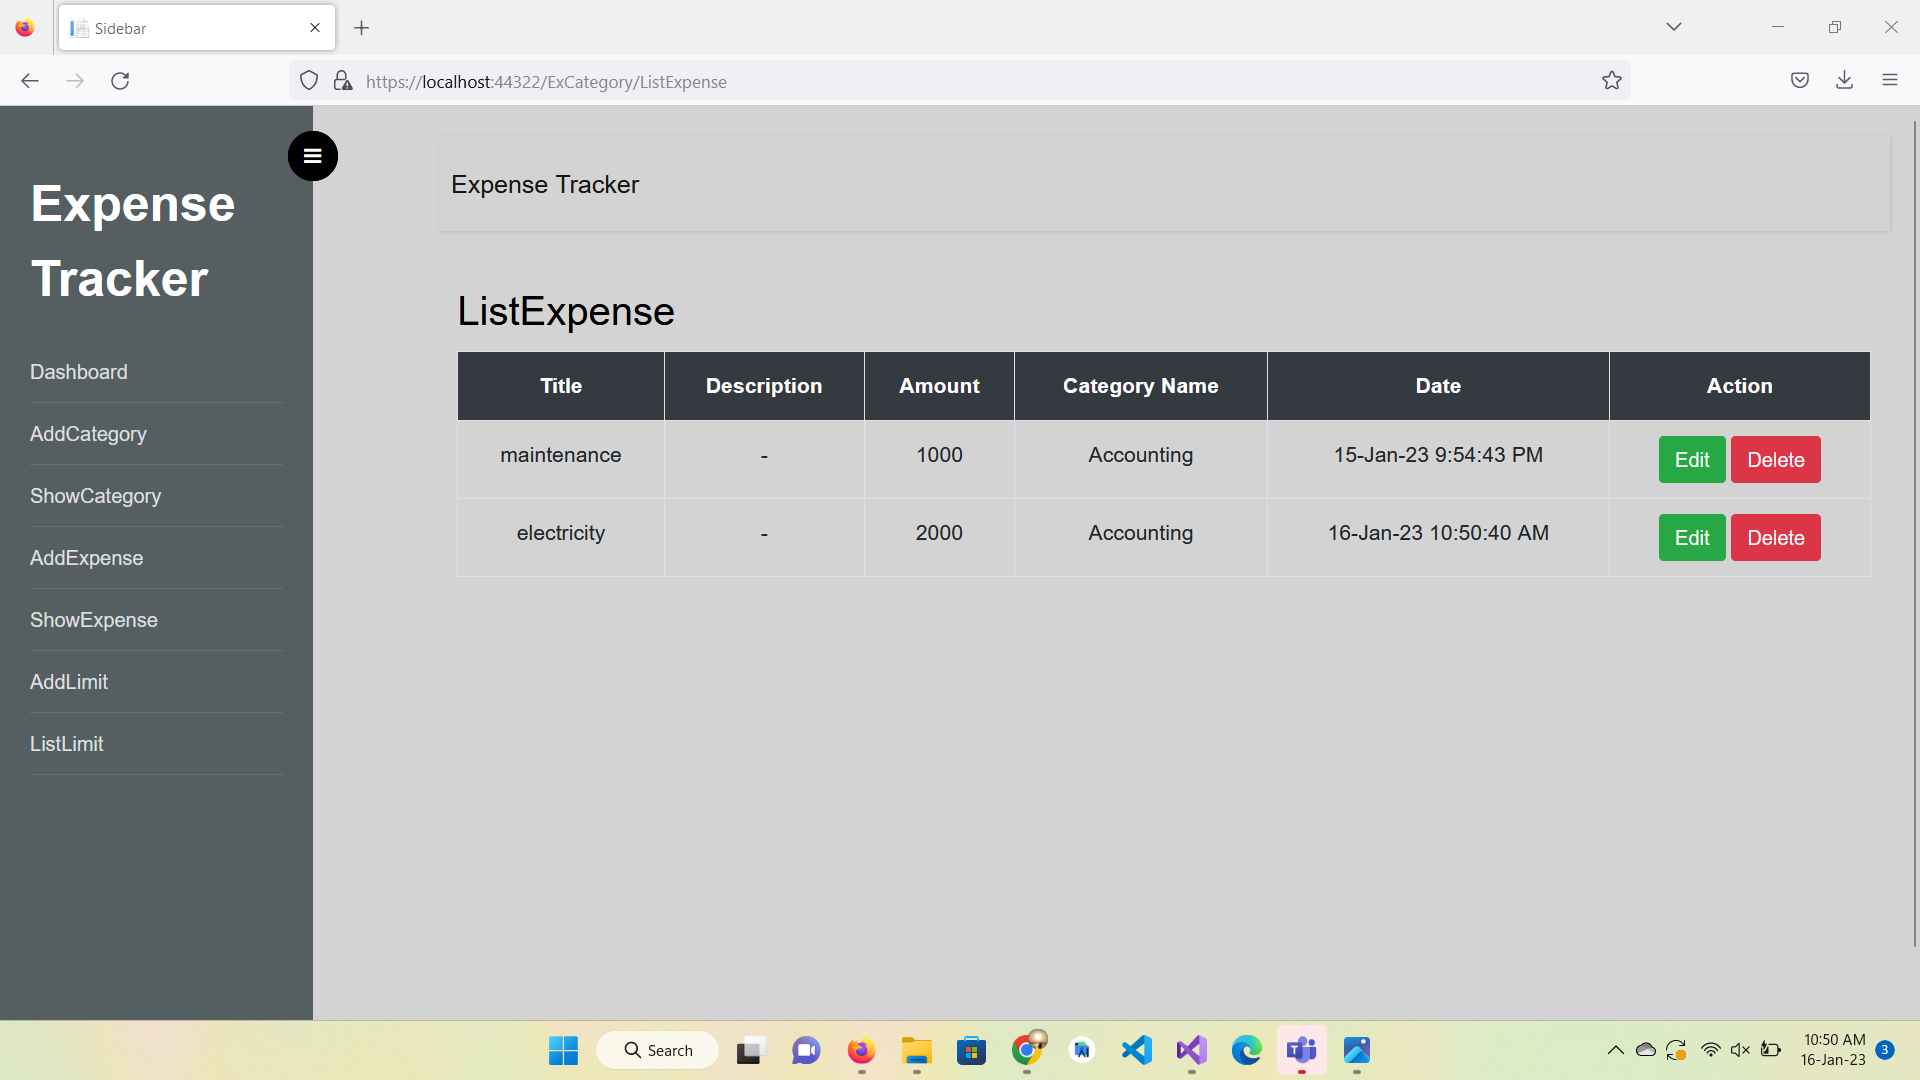Open Microsoft Teams from the taskbar
Image resolution: width=1920 pixels, height=1080 pixels.
[x=1301, y=1051]
